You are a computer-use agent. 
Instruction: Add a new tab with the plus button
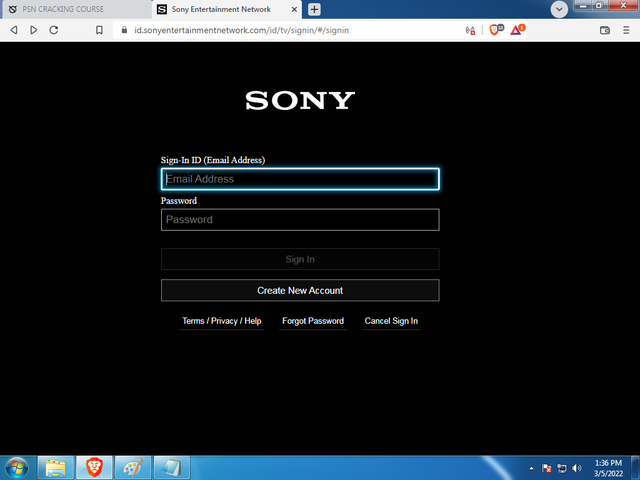tap(314, 9)
